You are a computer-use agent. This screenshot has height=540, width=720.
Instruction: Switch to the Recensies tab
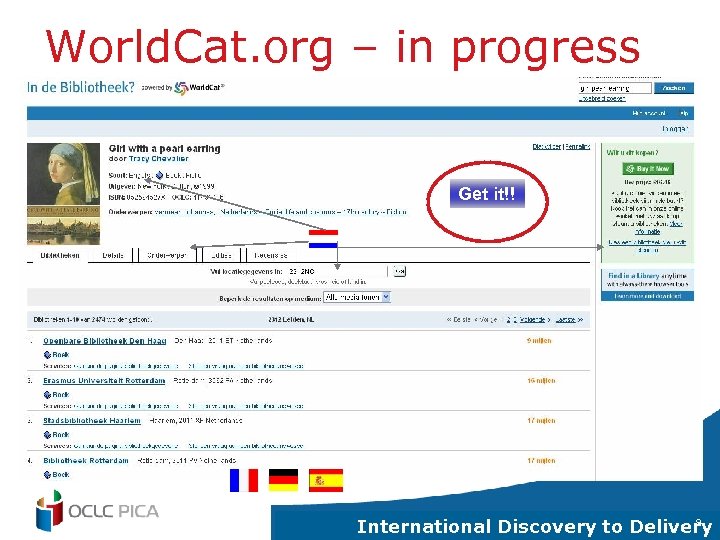[x=271, y=255]
